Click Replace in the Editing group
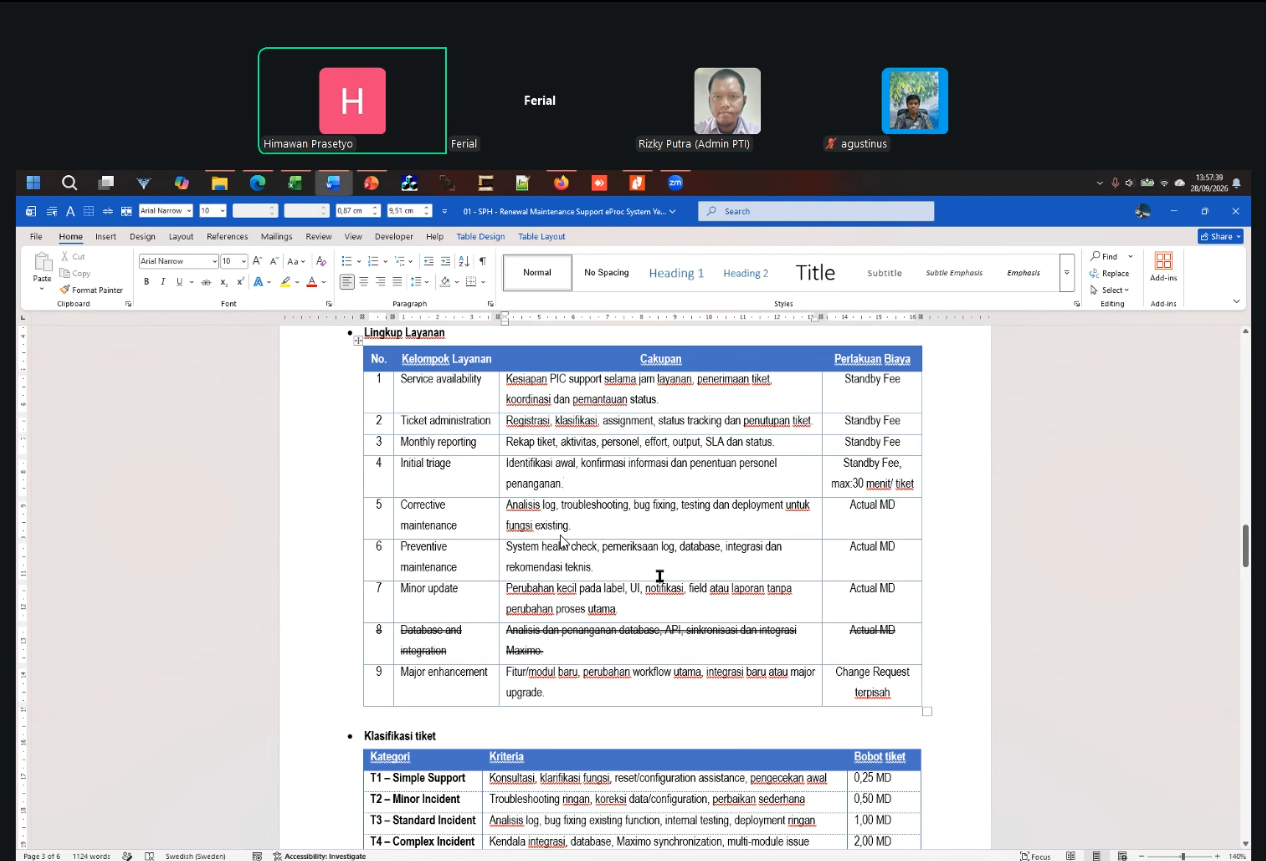This screenshot has width=1266, height=861. click(1110, 273)
